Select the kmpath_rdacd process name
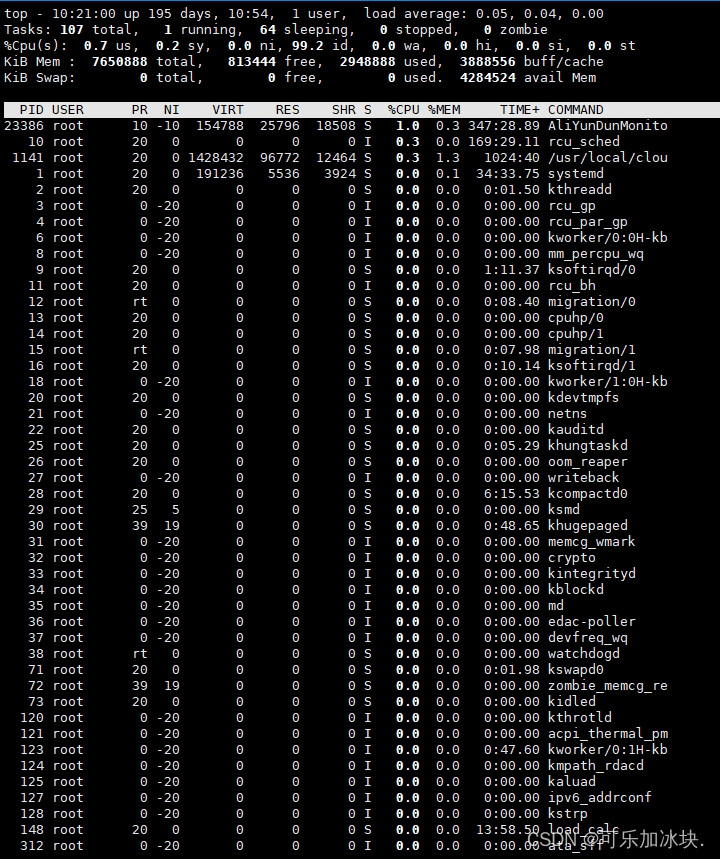720x859 pixels. (x=596, y=765)
